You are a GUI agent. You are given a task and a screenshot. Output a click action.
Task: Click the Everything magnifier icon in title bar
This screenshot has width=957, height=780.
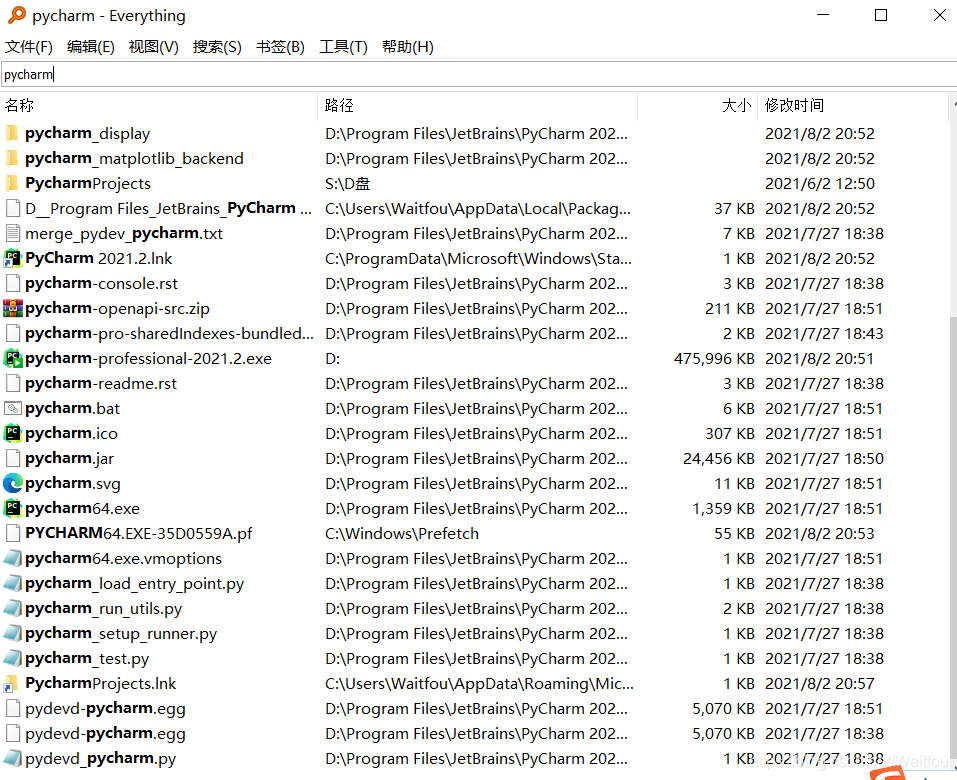coord(16,15)
